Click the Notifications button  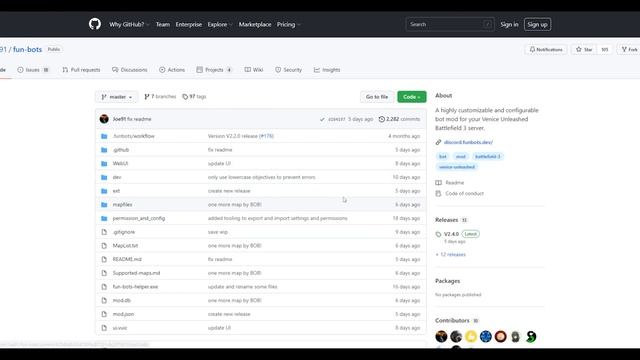coord(546,49)
